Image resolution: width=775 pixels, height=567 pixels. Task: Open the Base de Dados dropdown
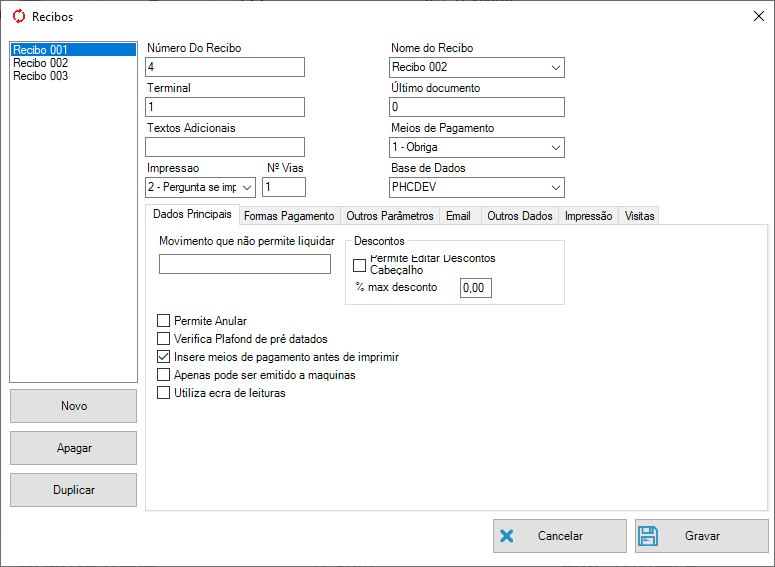[x=555, y=188]
